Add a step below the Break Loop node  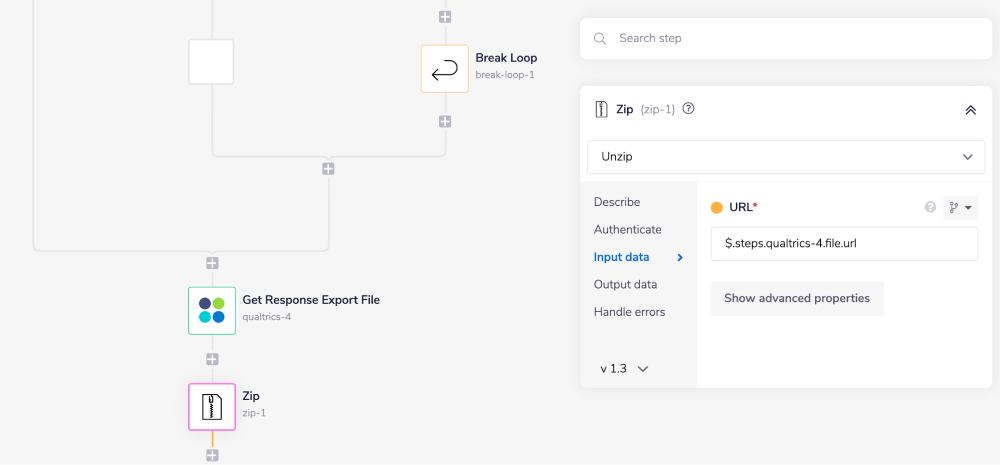tap(445, 121)
